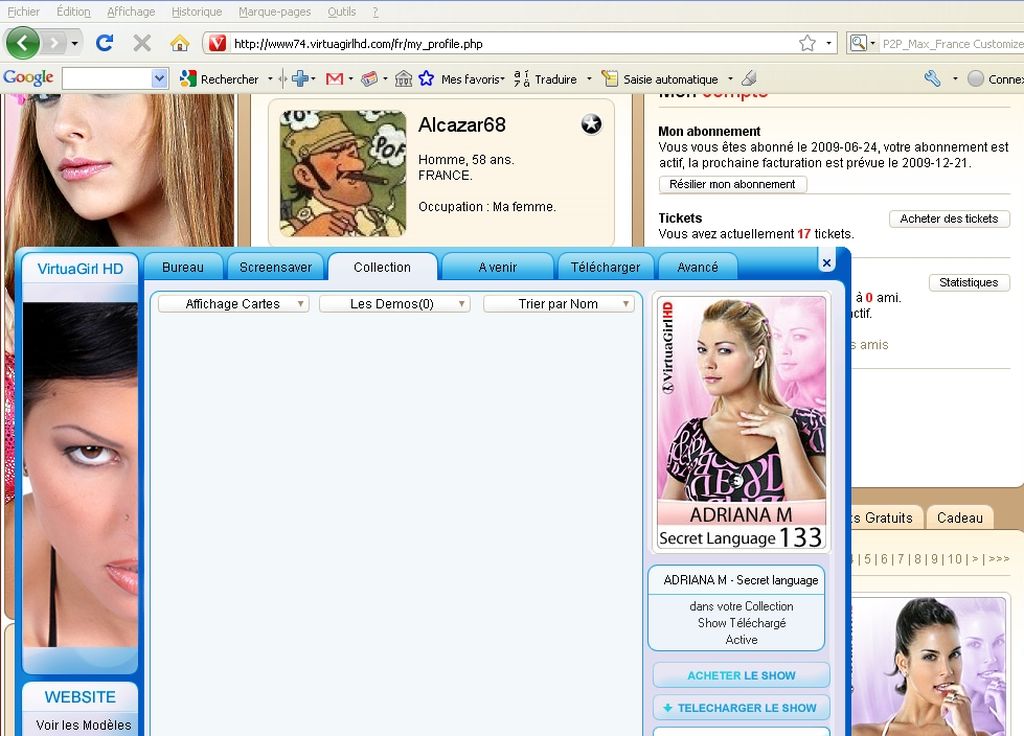Open the address bar history dropdown
1024x736 pixels.
point(828,43)
